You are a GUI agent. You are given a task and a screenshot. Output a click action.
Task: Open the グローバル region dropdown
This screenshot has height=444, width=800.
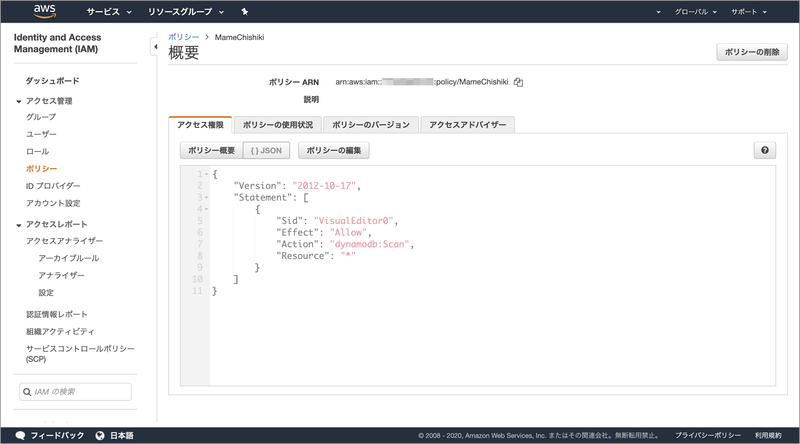[695, 12]
